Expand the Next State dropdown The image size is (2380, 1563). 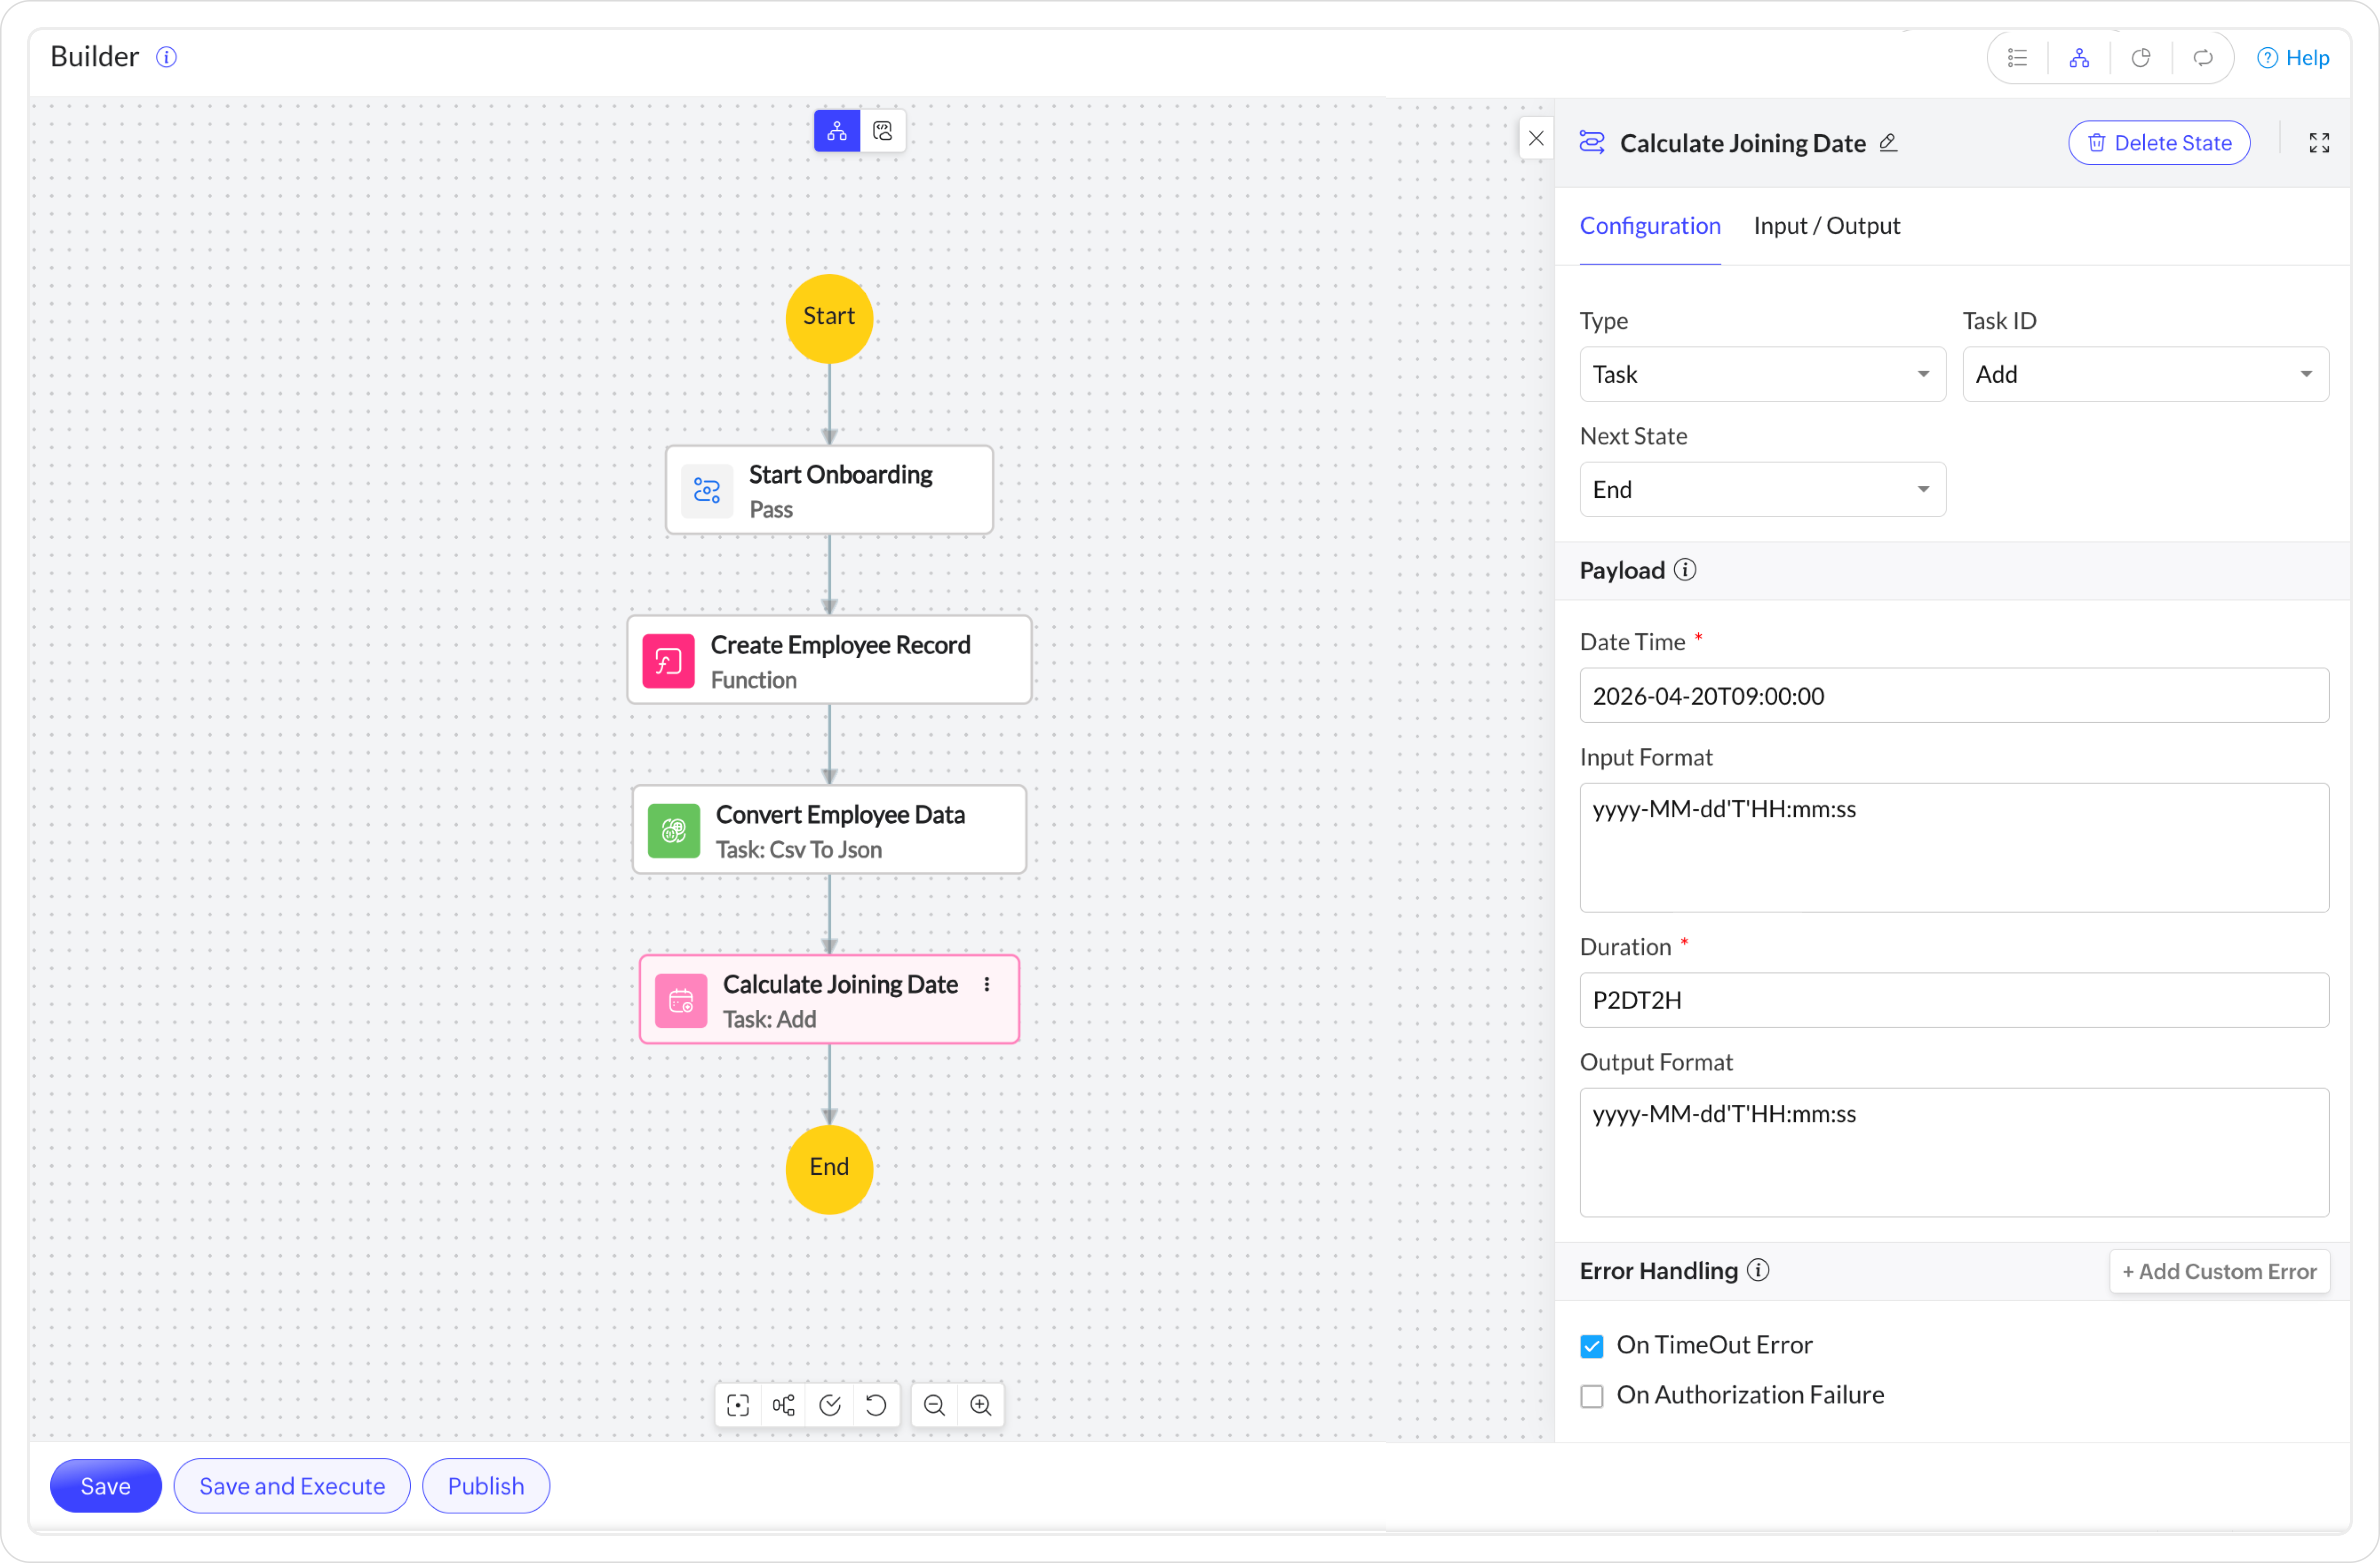[x=1761, y=489]
